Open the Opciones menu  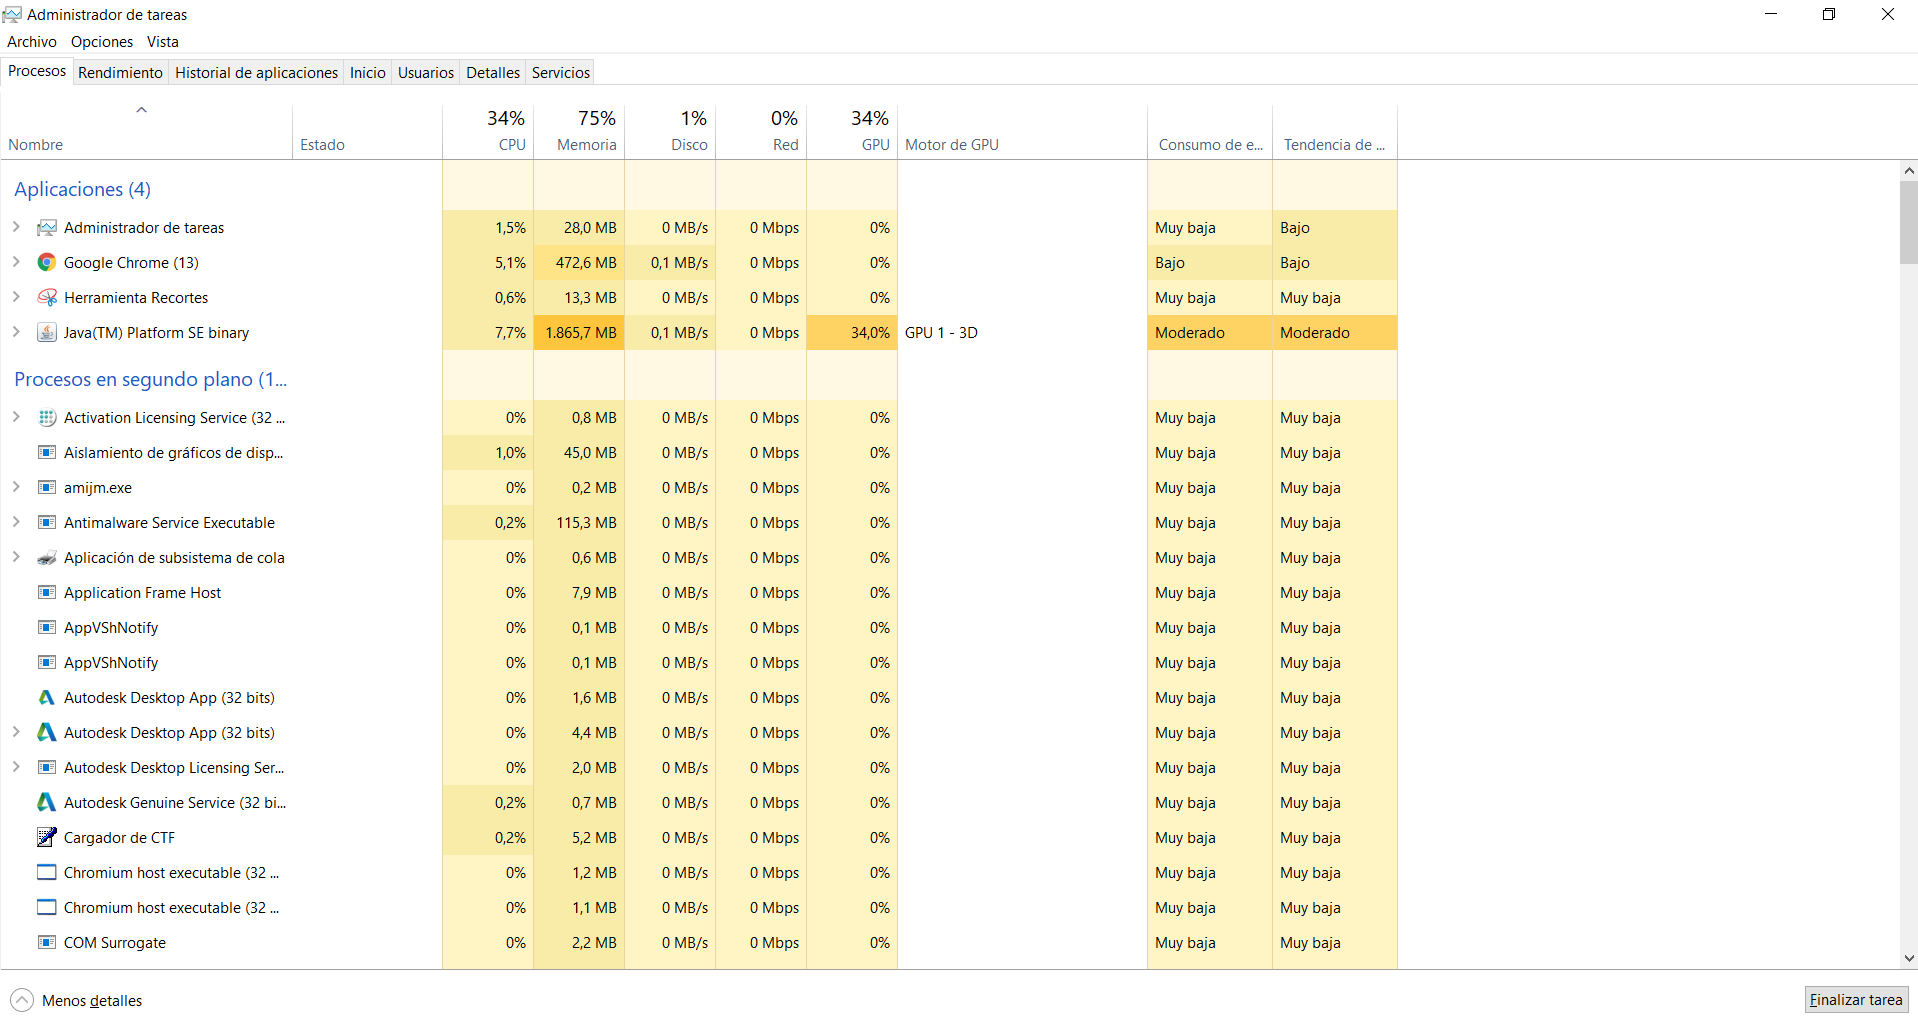[x=101, y=42]
